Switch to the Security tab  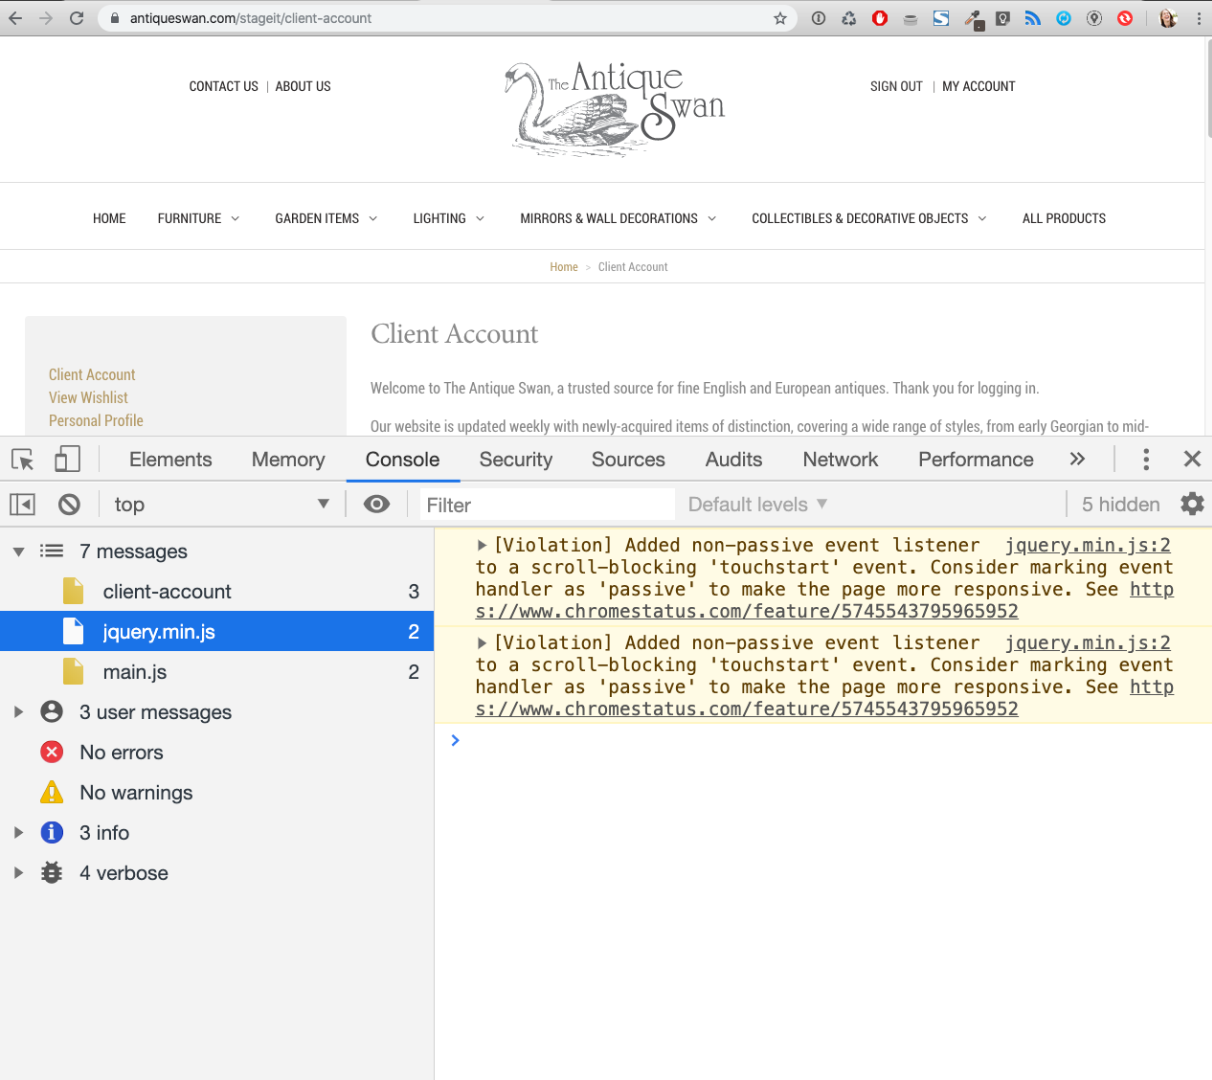pos(515,459)
